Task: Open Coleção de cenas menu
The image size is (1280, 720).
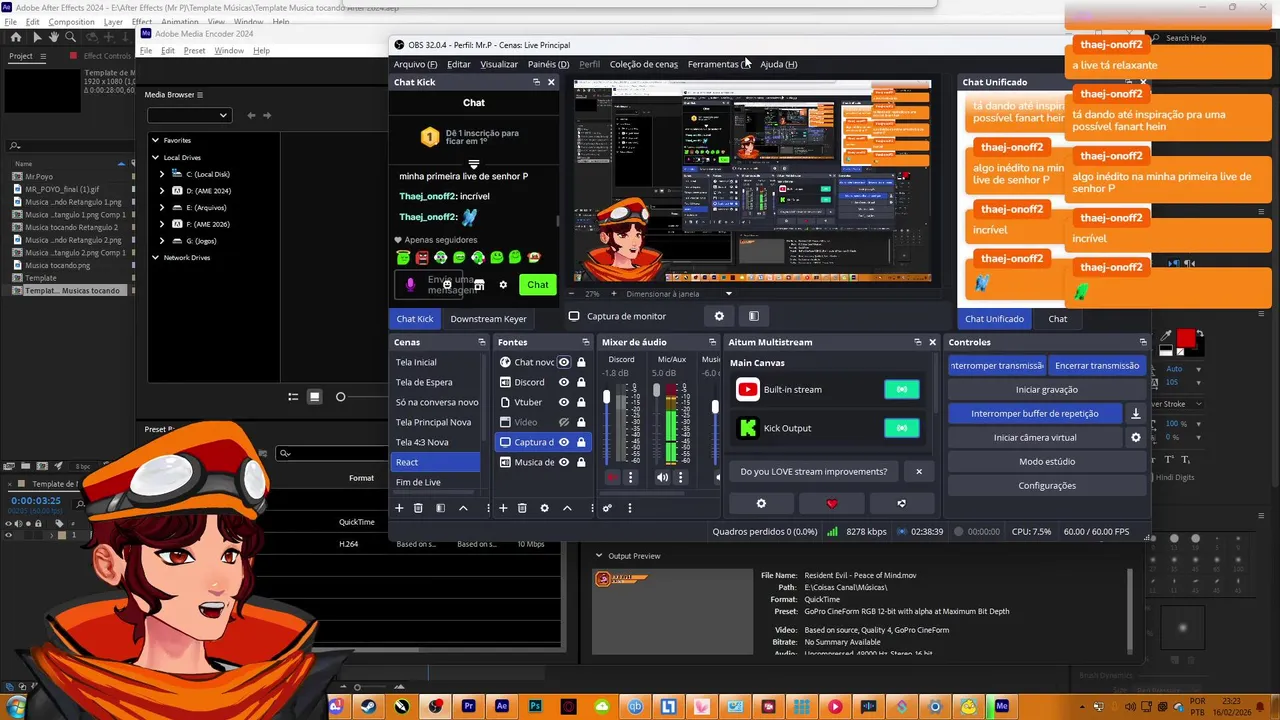Action: coord(644,64)
